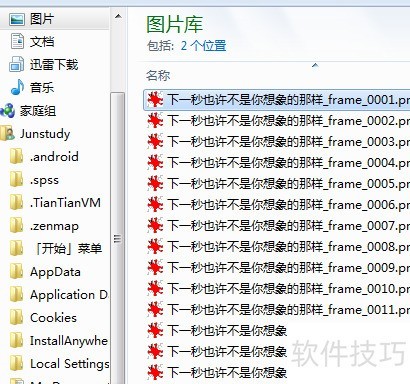The width and height of the screenshot is (410, 384).
Task: Click the file icon of frame_0011
Action: tap(155, 310)
